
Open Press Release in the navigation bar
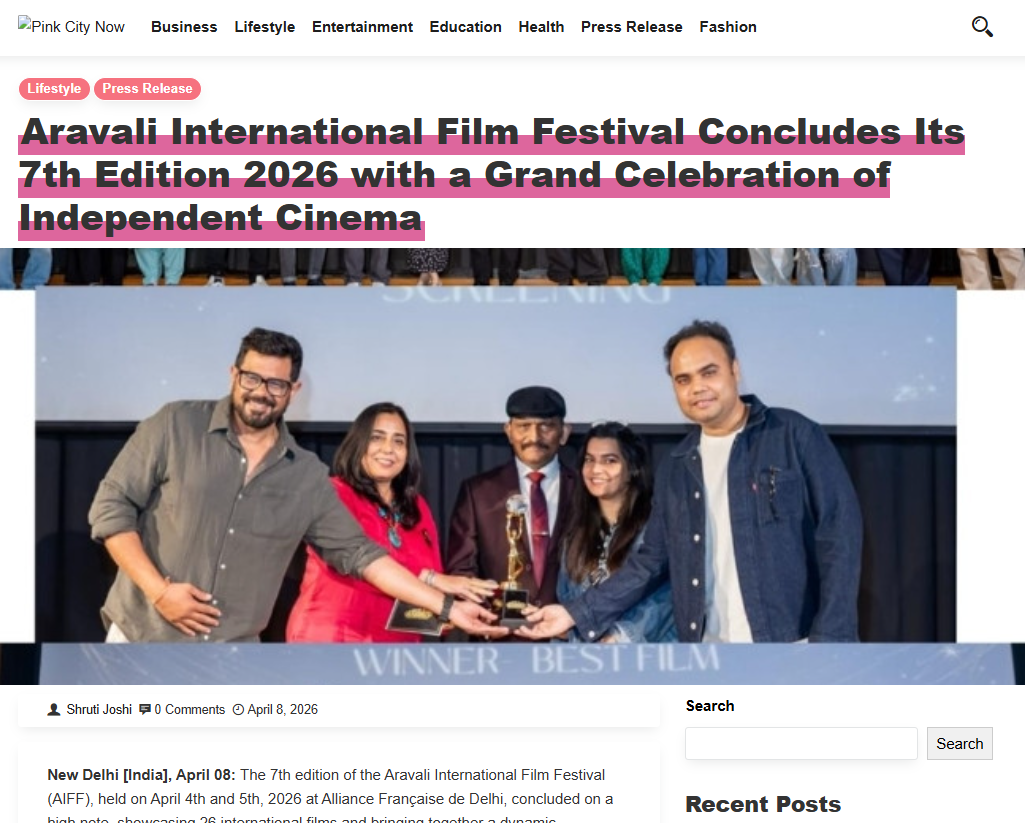pyautogui.click(x=631, y=27)
